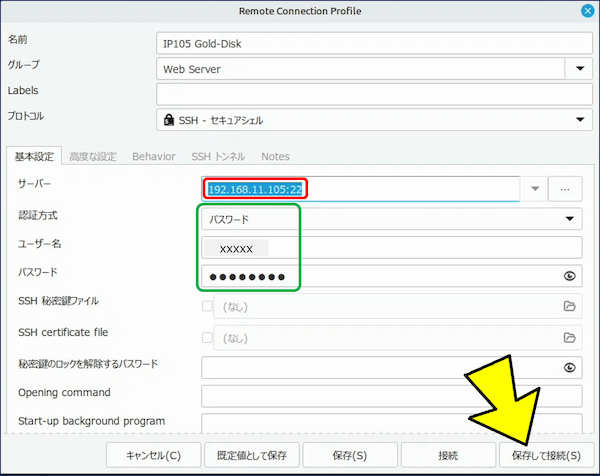
Task: Click 既定値として保存 button
Action: (252, 455)
